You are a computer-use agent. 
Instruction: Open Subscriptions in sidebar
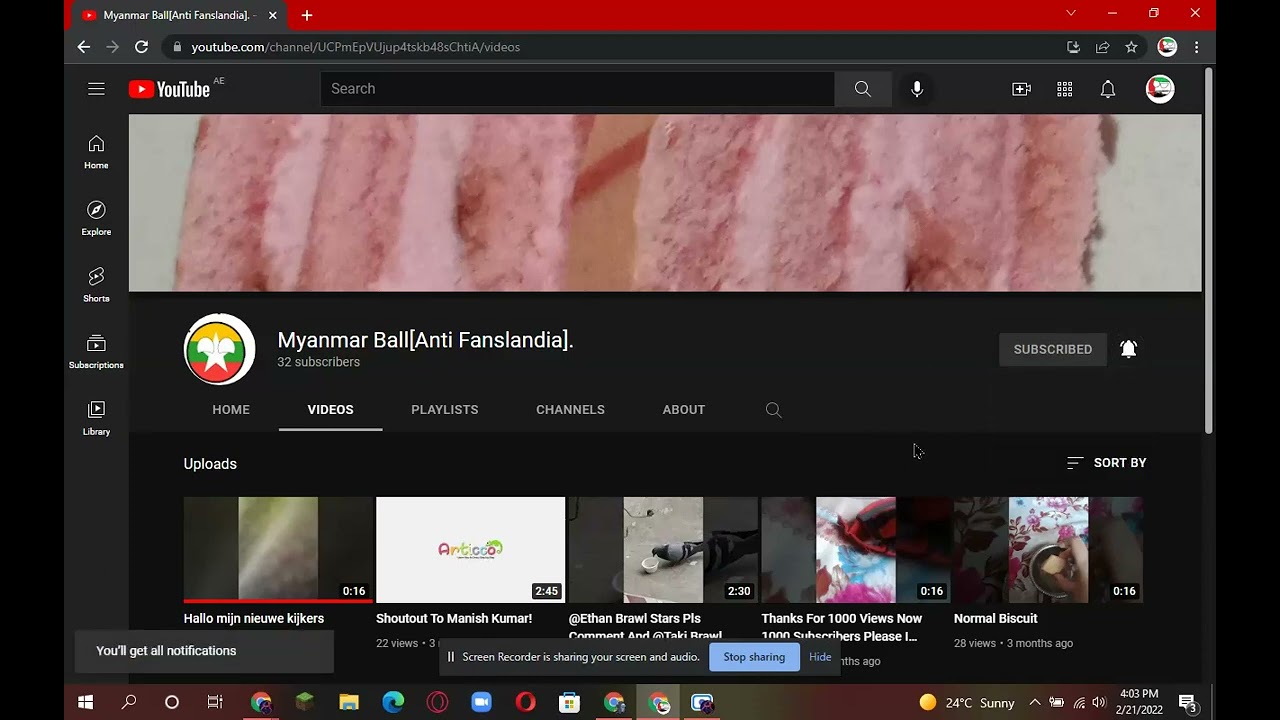tap(96, 352)
